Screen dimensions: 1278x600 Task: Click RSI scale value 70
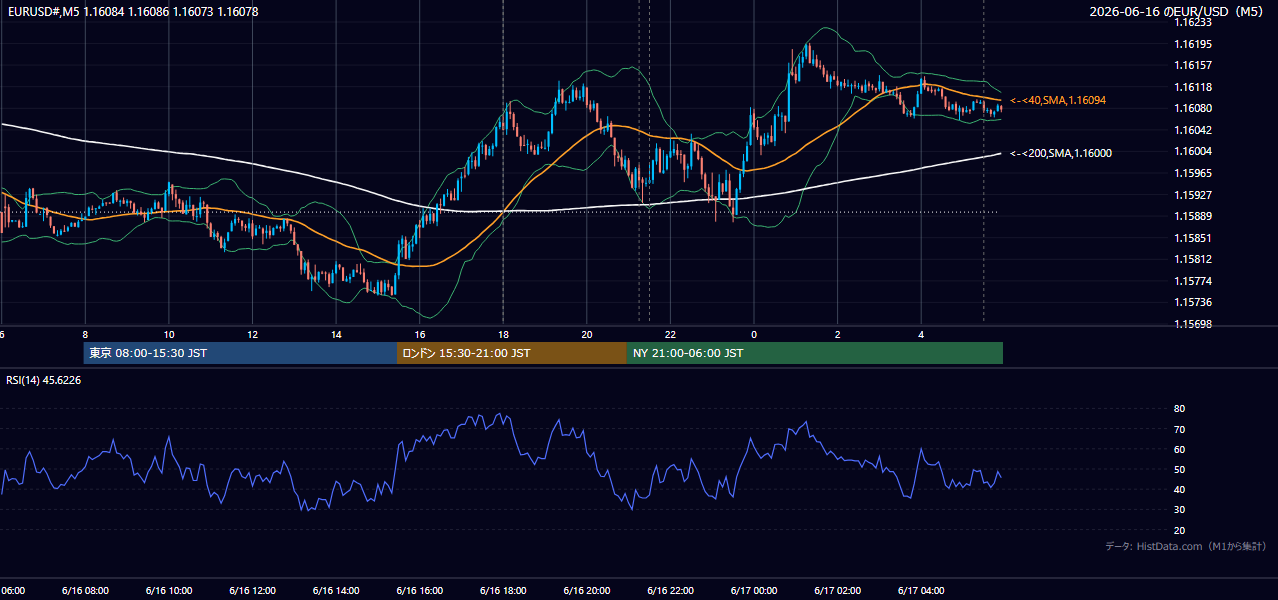(1180, 429)
